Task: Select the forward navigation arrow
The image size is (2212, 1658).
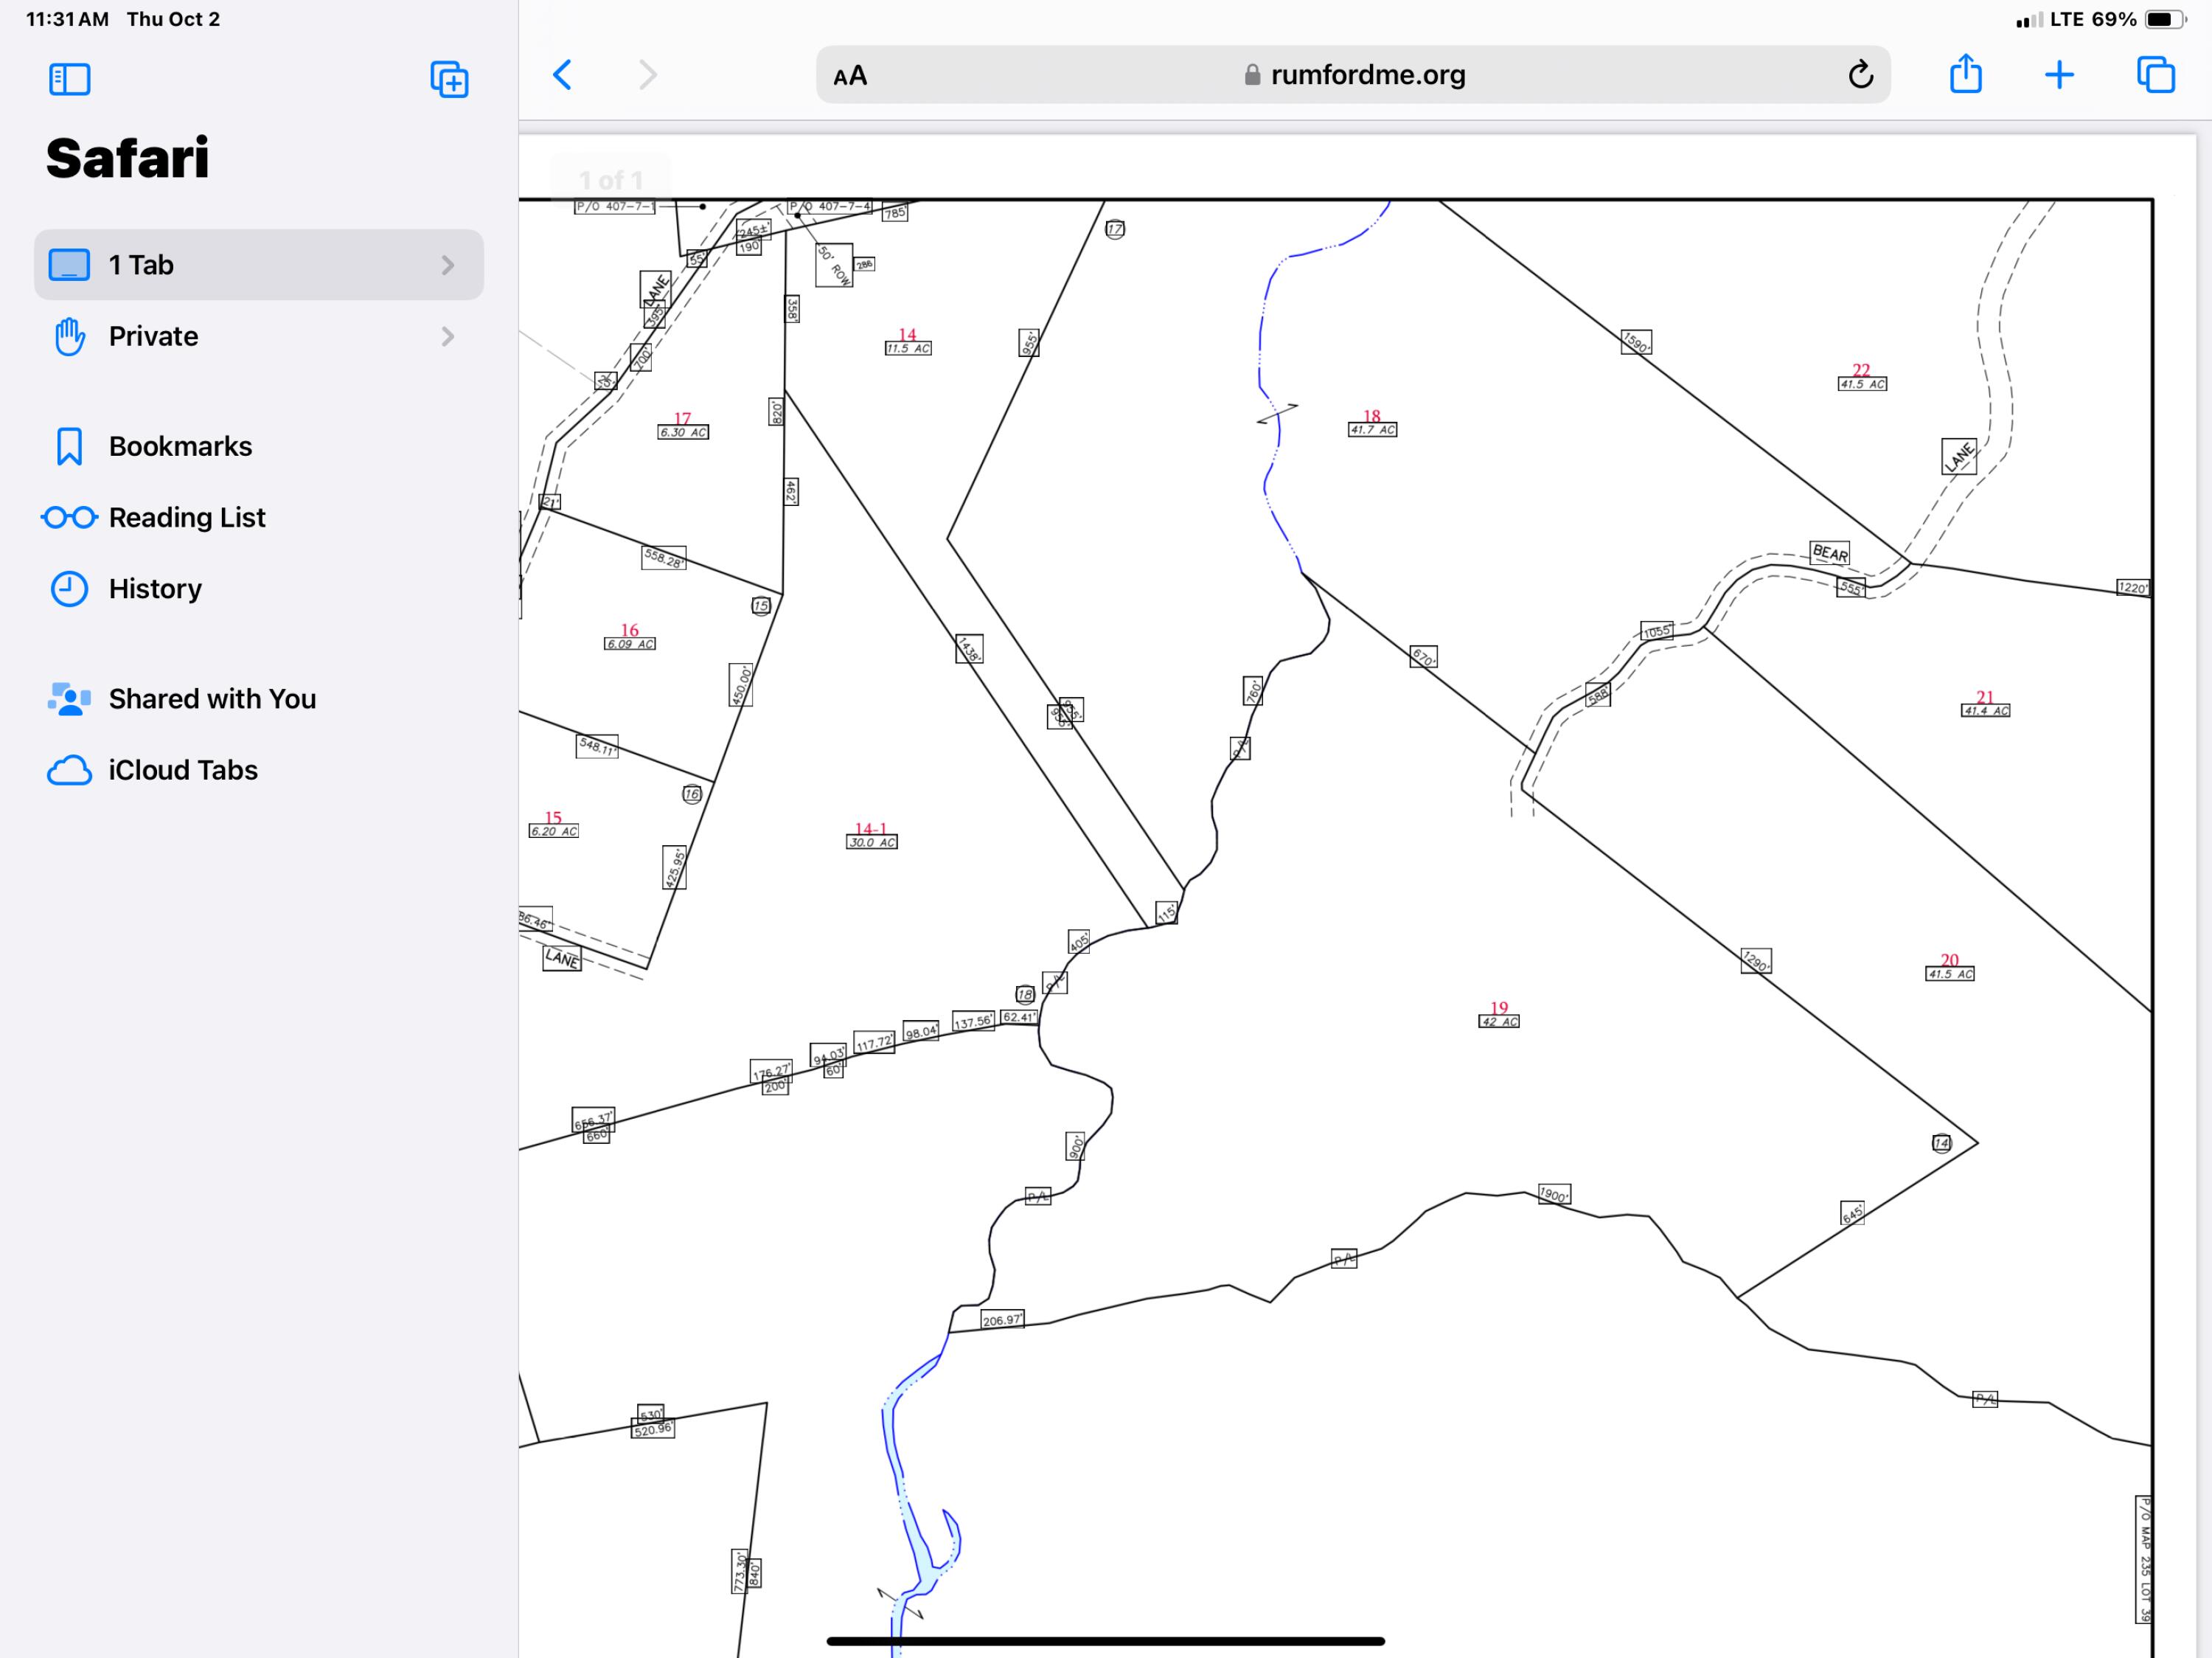Action: click(x=647, y=74)
